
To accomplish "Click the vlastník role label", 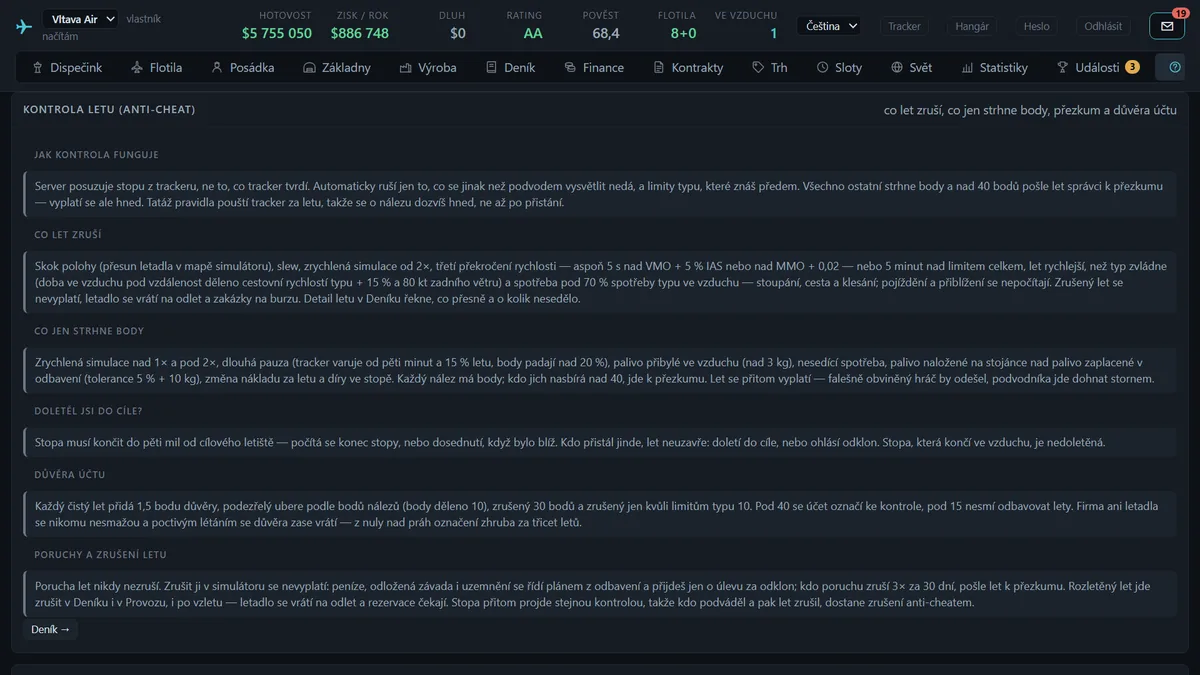I will 143,19.
